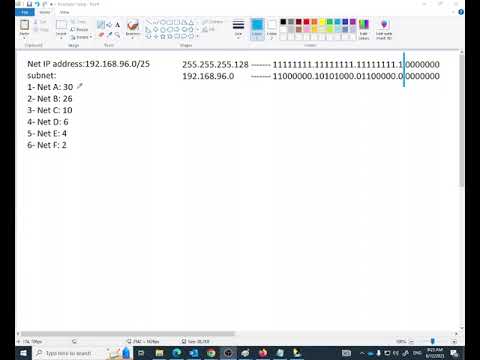Select the Eraser tool

[x=101, y=34]
